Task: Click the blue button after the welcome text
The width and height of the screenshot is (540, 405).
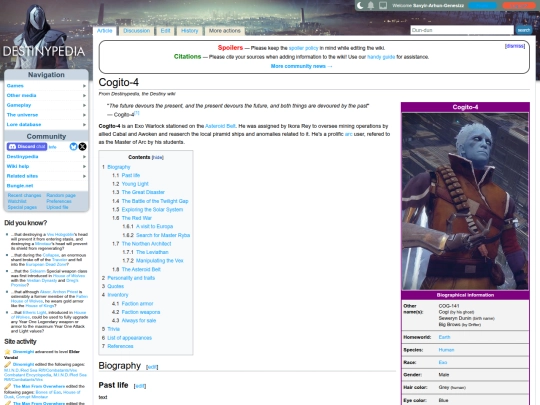Action: pos(483,6)
